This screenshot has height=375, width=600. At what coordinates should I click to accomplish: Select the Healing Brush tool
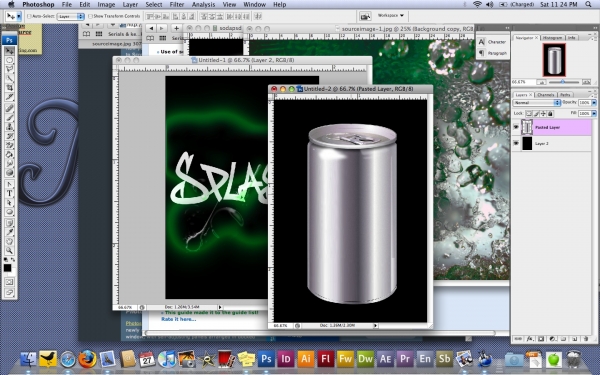point(10,108)
